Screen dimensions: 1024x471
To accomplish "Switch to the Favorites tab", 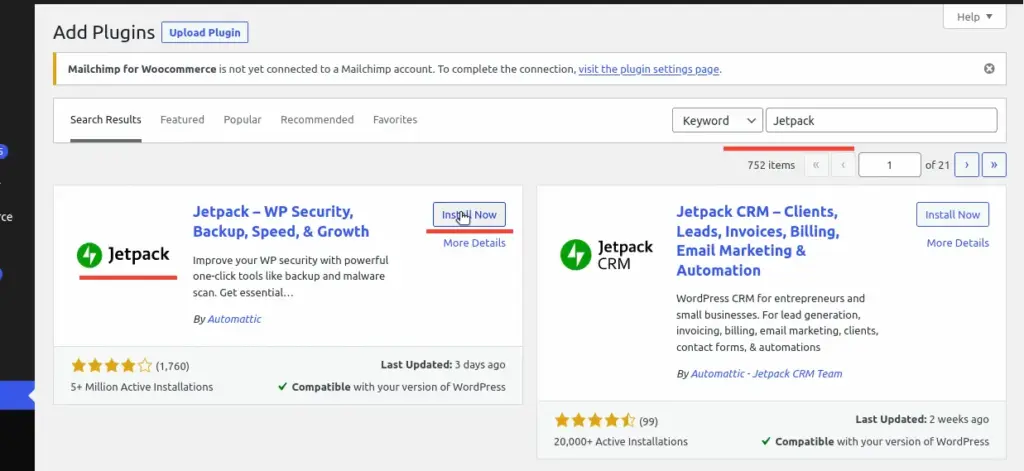I will click(x=395, y=120).
